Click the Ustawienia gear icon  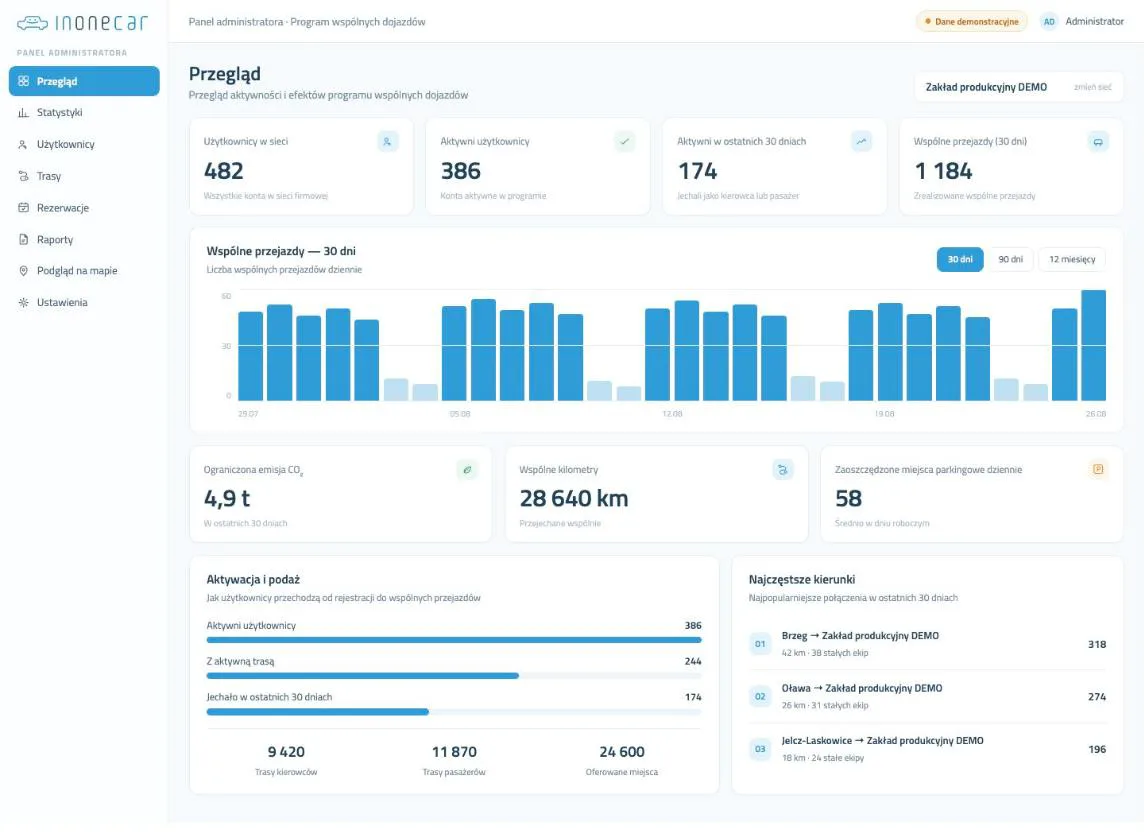(x=23, y=302)
